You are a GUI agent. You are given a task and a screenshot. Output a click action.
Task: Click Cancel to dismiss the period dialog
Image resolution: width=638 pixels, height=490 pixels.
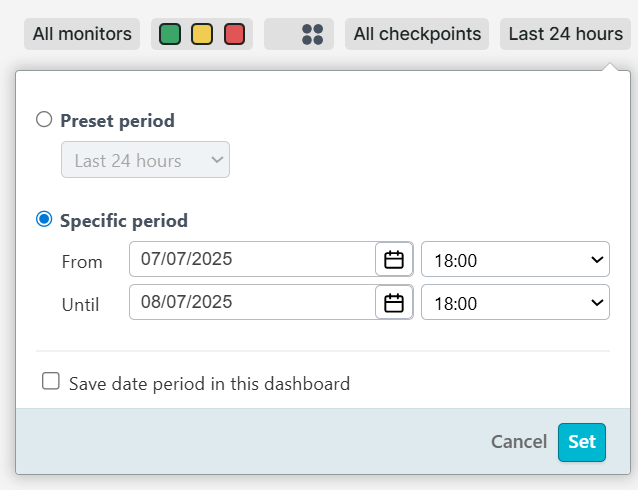pyautogui.click(x=518, y=442)
